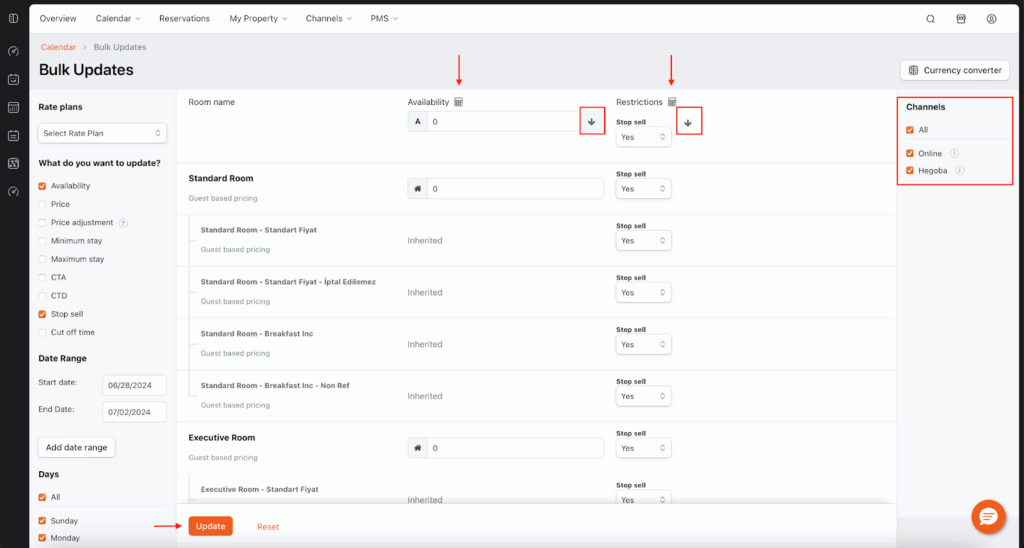Screen dimensions: 1024x548
Task: Open Stop sell dropdown for Standard Room
Action: click(x=643, y=188)
